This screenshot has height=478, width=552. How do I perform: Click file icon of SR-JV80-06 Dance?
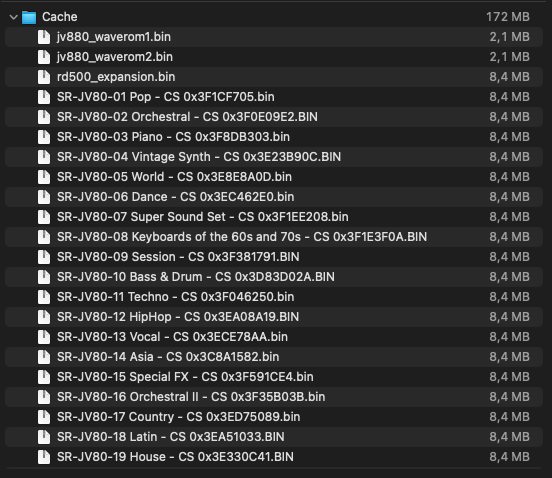coord(44,197)
